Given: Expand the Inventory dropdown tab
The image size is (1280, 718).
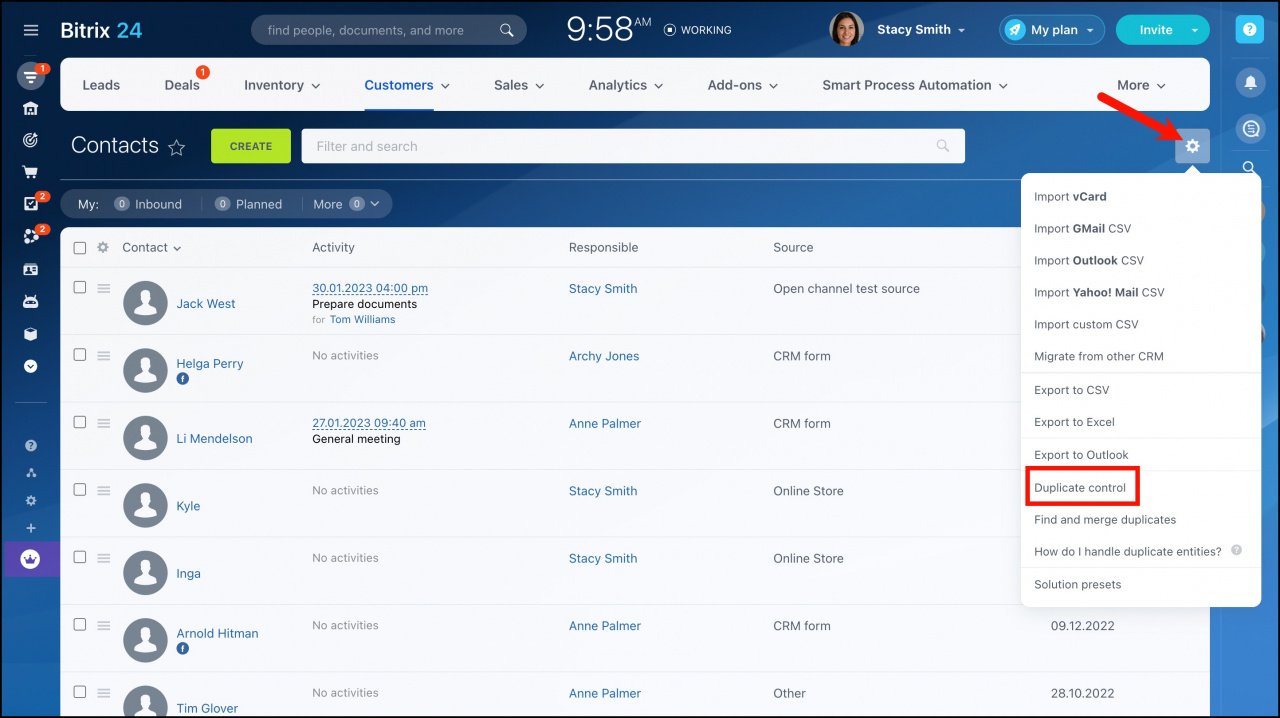Looking at the screenshot, I should coord(282,85).
